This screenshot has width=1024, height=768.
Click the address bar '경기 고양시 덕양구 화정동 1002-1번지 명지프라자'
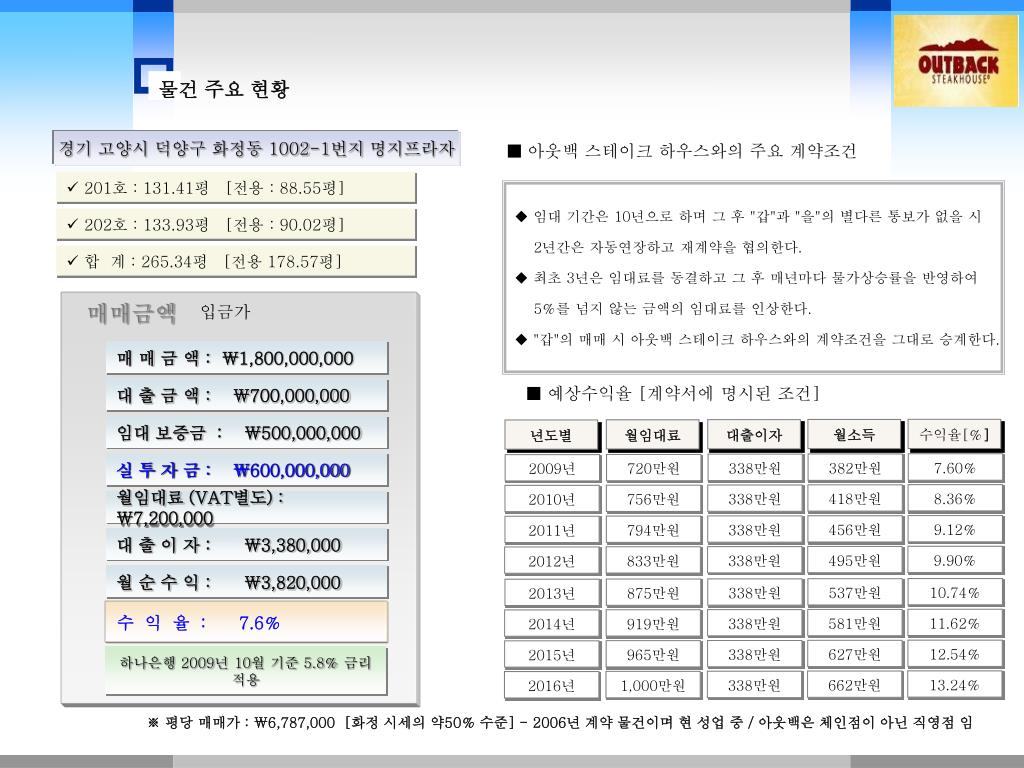coord(256,148)
